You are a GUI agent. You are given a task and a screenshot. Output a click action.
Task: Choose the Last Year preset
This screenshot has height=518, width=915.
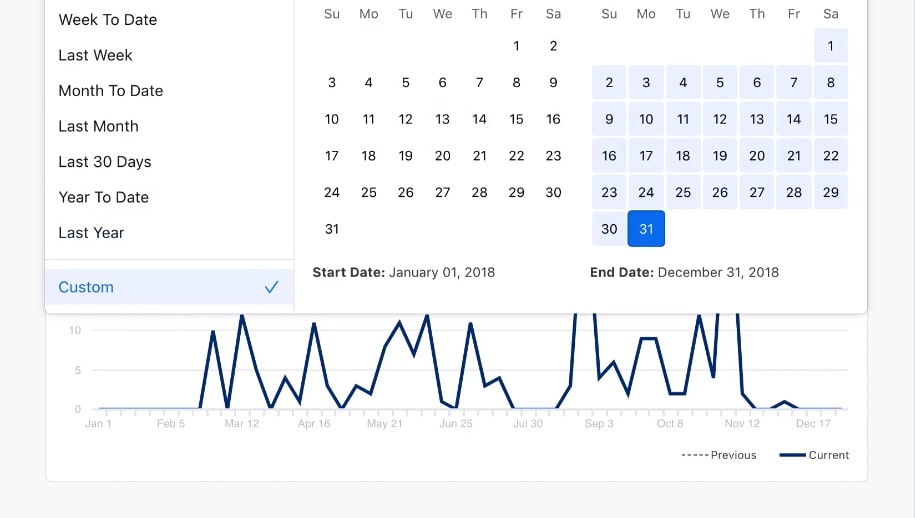pyautogui.click(x=91, y=233)
